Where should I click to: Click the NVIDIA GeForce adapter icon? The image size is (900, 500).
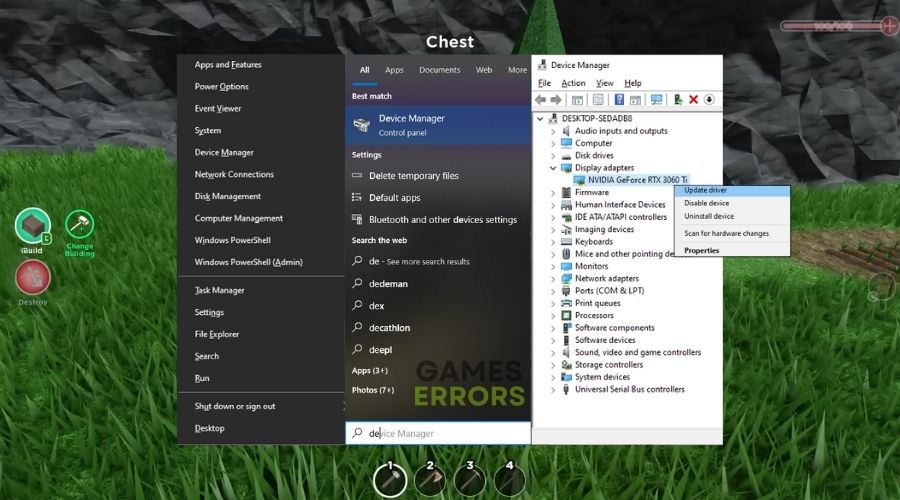(x=579, y=180)
